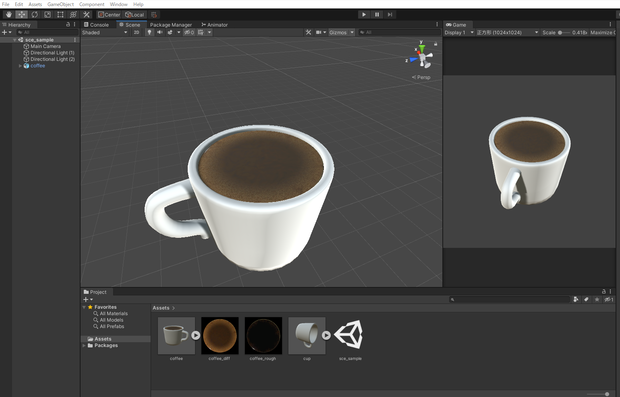
Task: Open the Shaded draw mode dropdown
Action: (105, 32)
